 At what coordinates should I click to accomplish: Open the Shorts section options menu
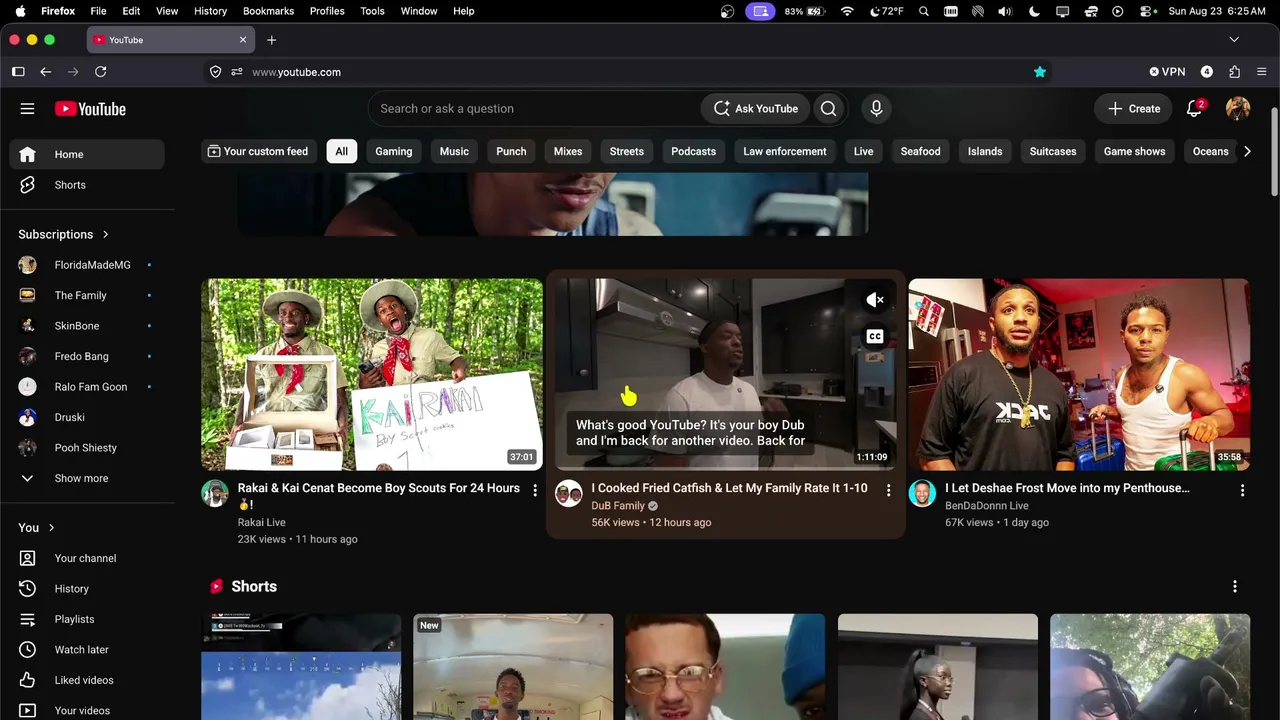(x=1235, y=586)
